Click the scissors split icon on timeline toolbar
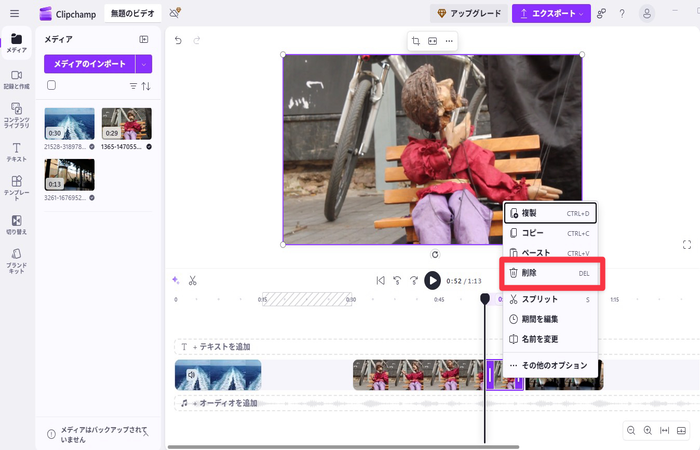Screen dimensions: 700x450 [192, 280]
